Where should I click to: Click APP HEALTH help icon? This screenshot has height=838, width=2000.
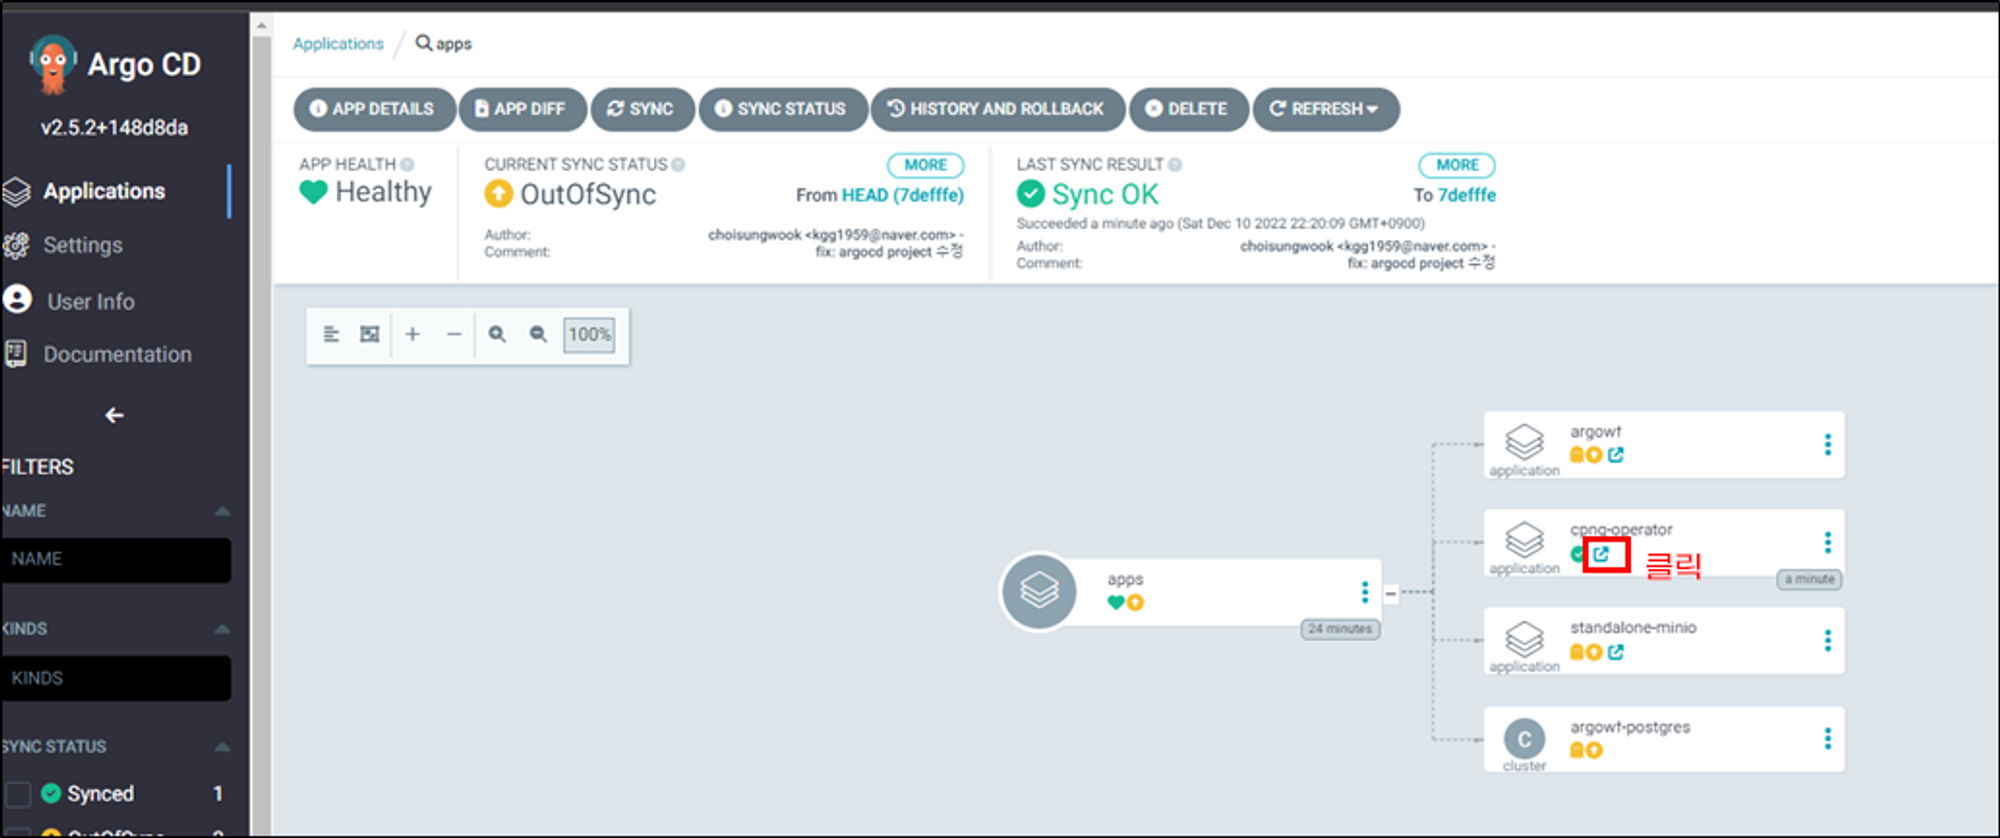[407, 165]
